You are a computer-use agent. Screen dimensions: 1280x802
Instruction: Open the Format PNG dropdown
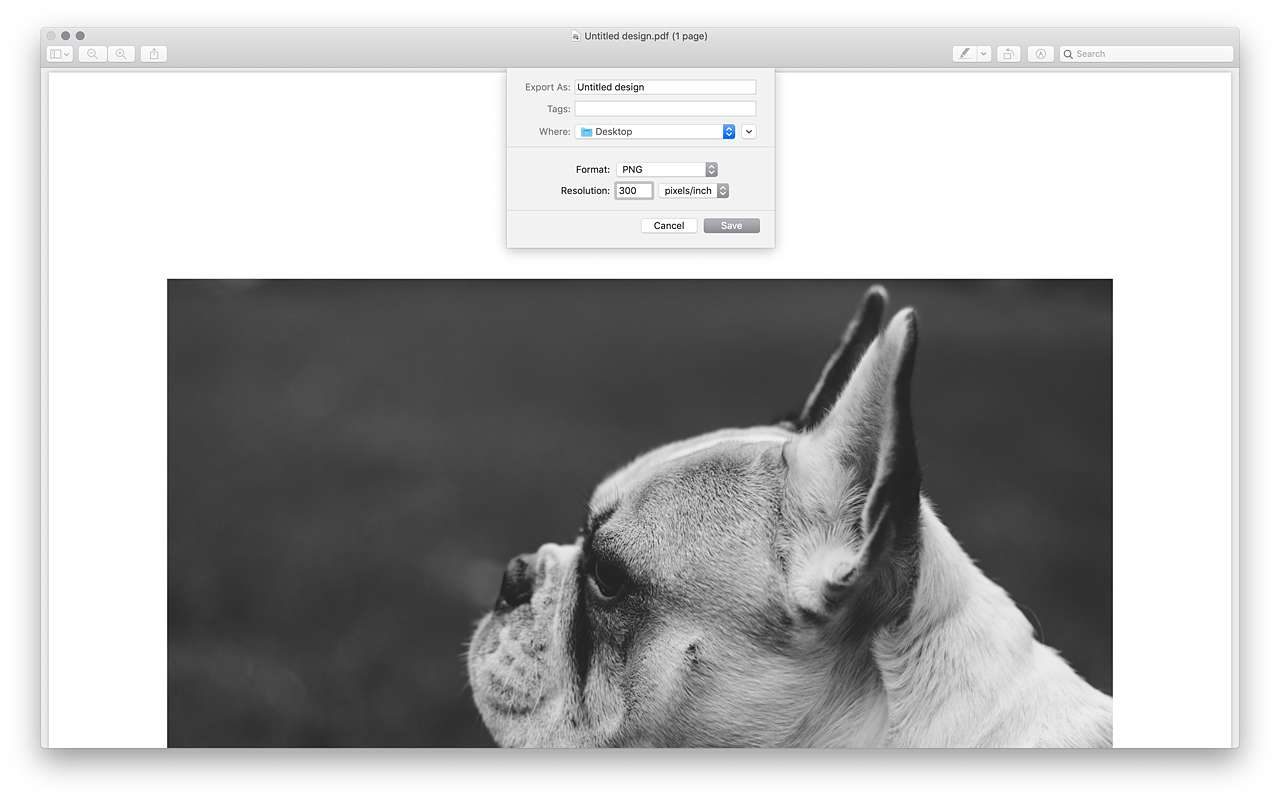click(x=667, y=169)
